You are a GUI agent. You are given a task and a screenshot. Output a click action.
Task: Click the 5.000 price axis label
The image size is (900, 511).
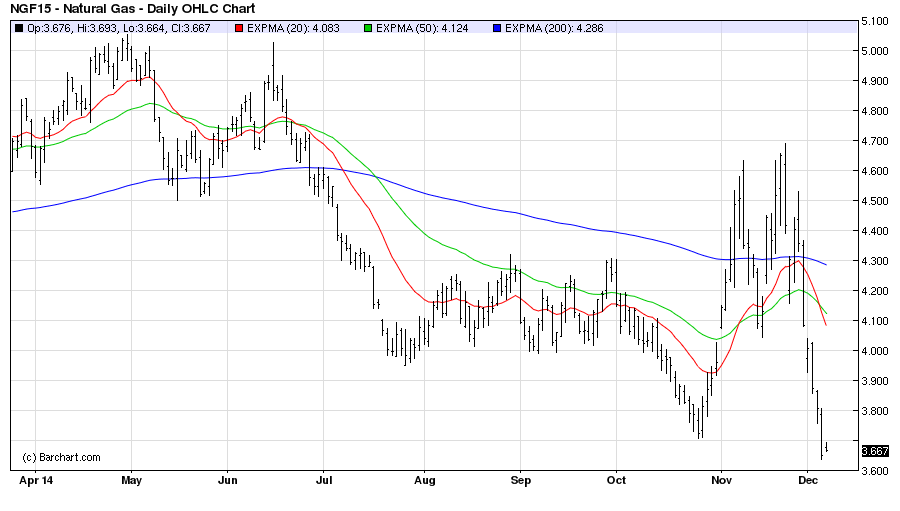pos(875,51)
